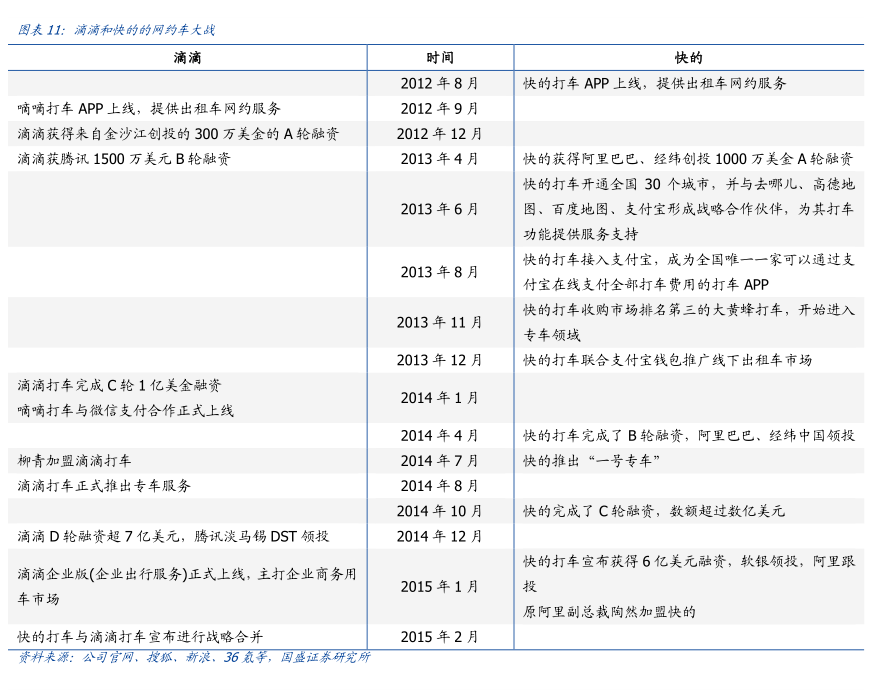Click the 快的打车联合支付宝钱包推广线下出租车市场 cell
876x693 pixels.
click(x=667, y=360)
